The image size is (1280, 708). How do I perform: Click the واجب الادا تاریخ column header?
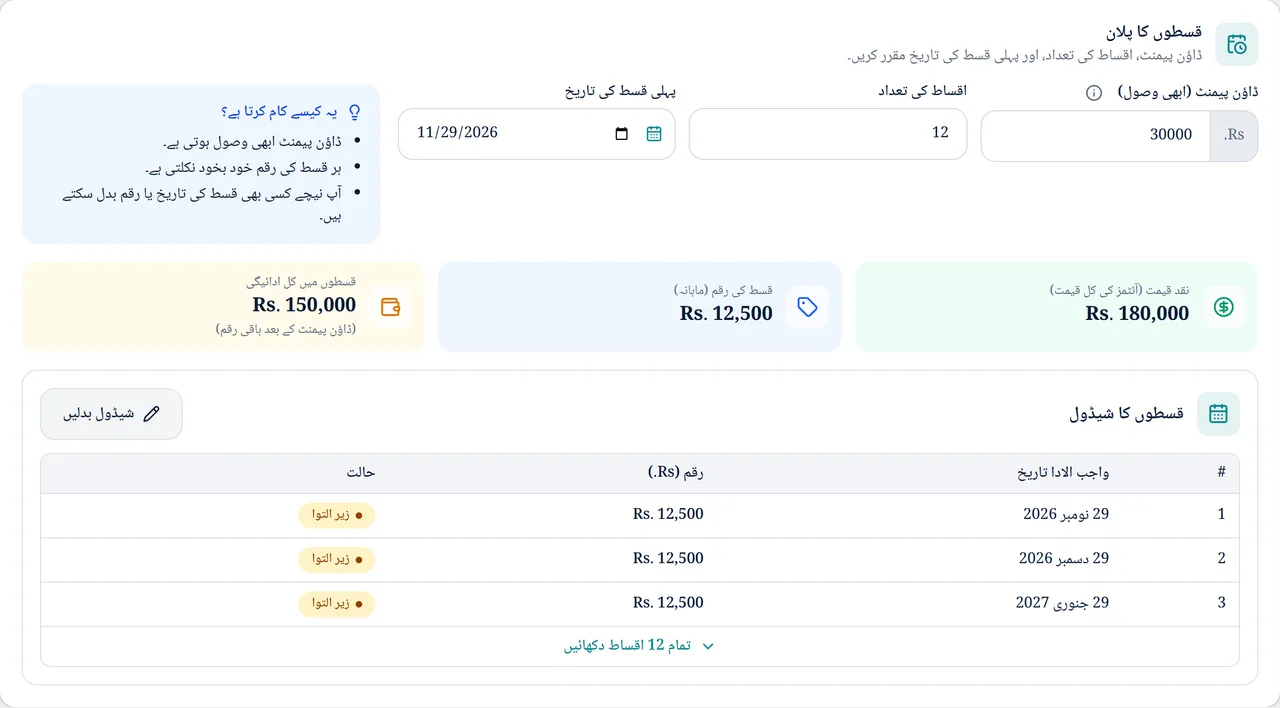[x=1063, y=472]
